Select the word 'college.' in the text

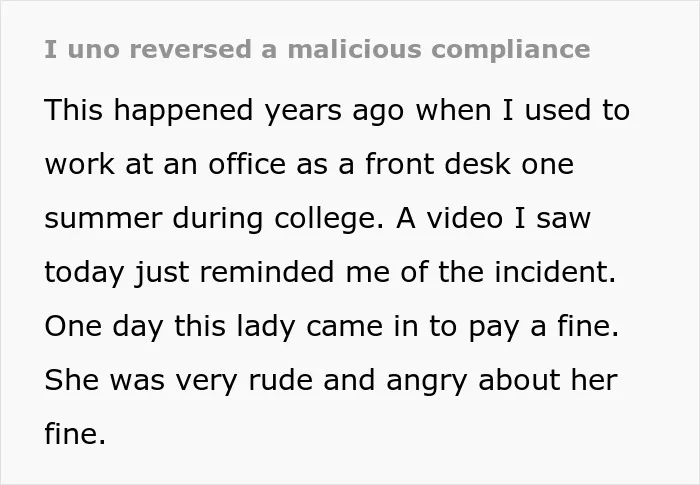(x=329, y=218)
